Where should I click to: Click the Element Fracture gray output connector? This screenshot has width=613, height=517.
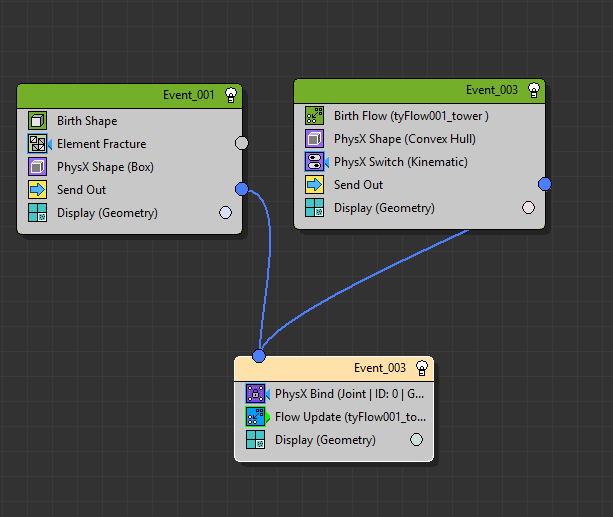242,143
